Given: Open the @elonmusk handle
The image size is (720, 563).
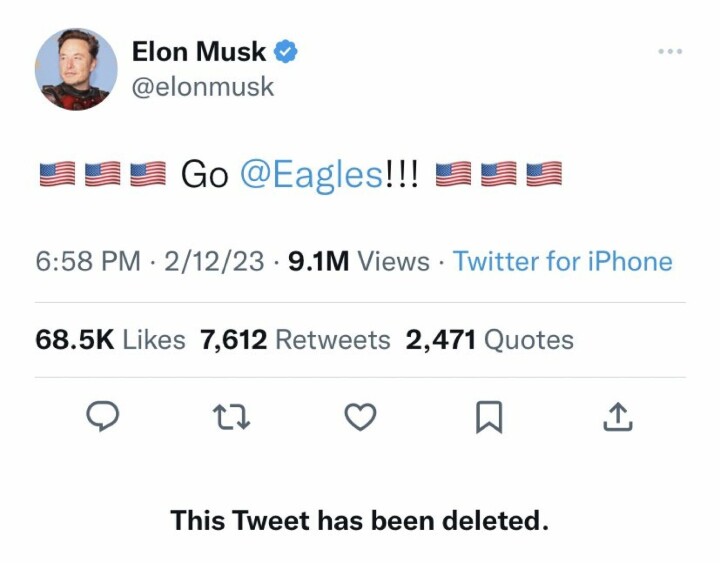Looking at the screenshot, I should 202,87.
